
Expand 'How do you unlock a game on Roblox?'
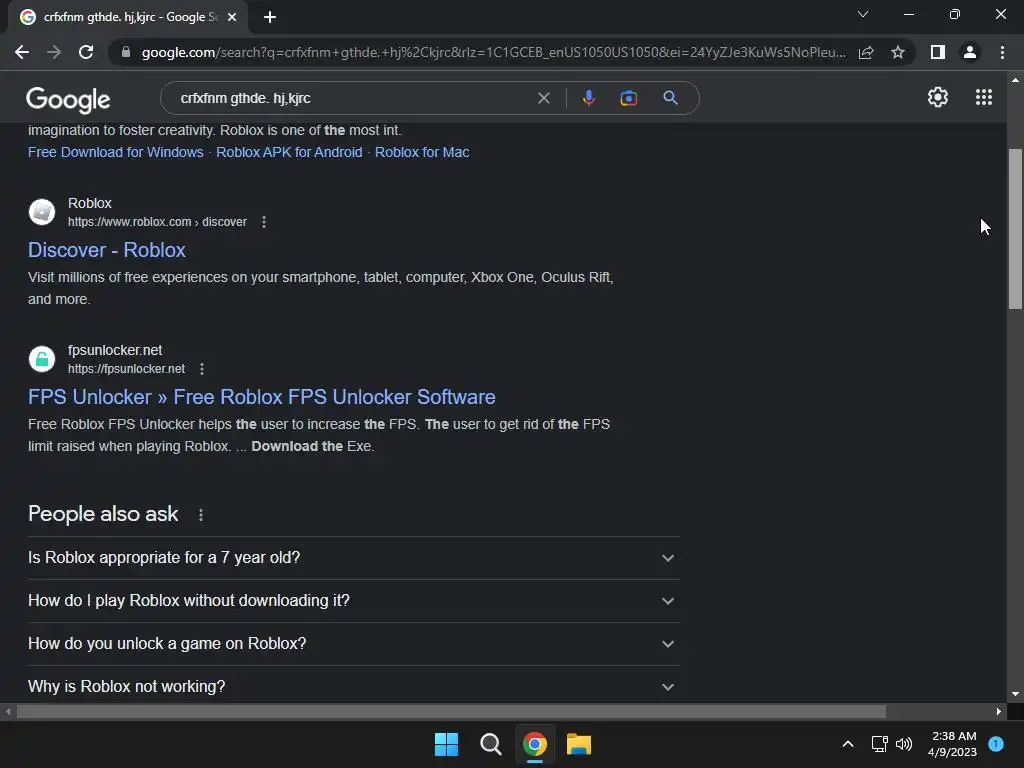353,644
